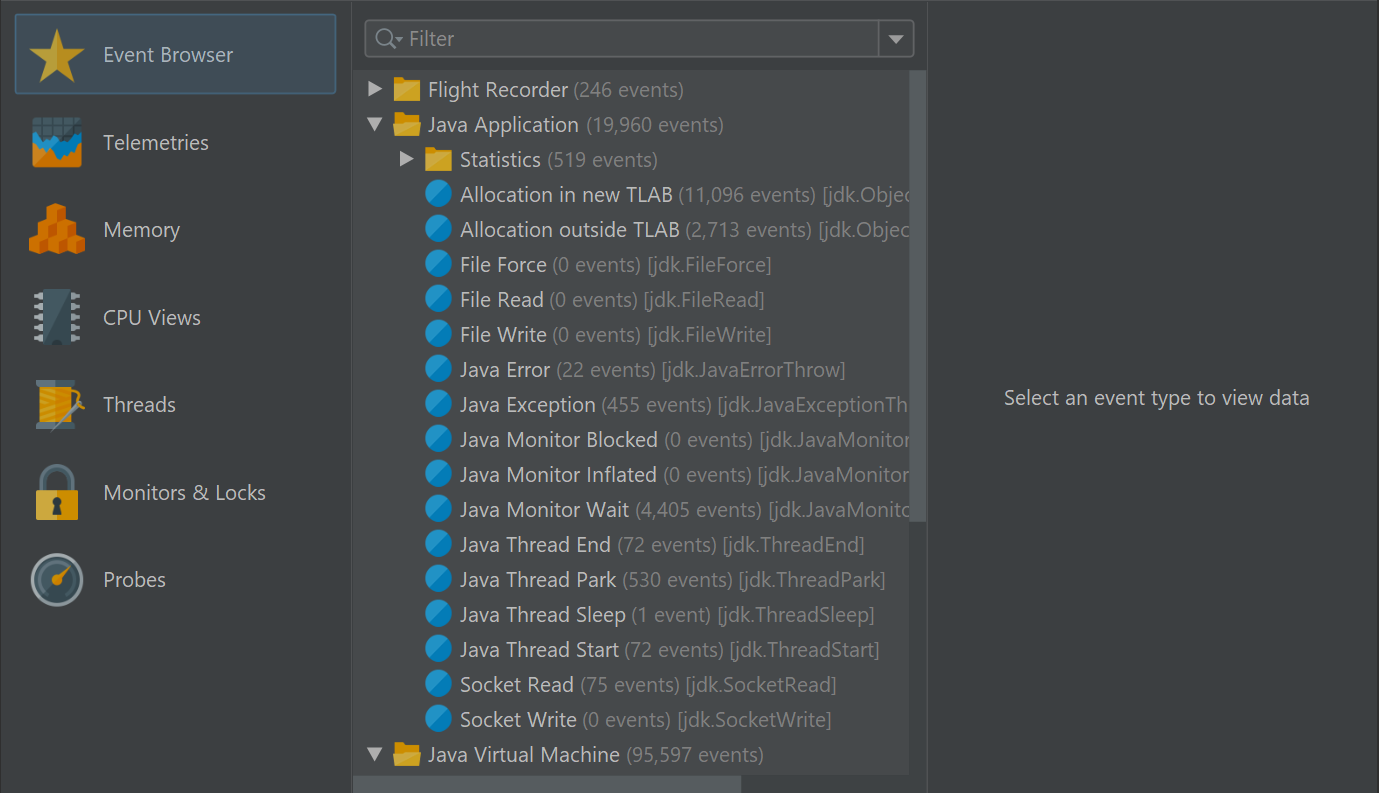Focus the Filter text field

[640, 39]
